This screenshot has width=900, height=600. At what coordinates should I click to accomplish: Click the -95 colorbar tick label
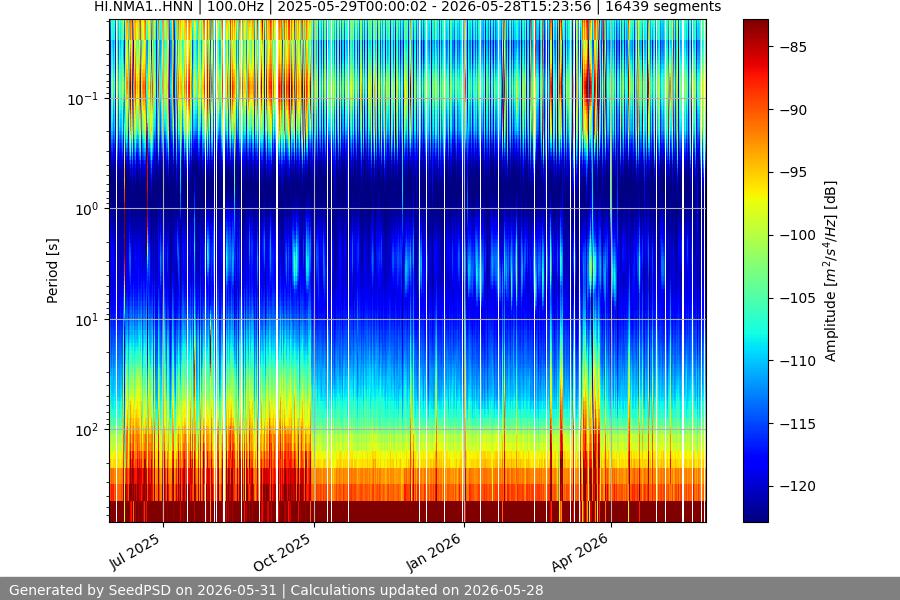[x=793, y=172]
